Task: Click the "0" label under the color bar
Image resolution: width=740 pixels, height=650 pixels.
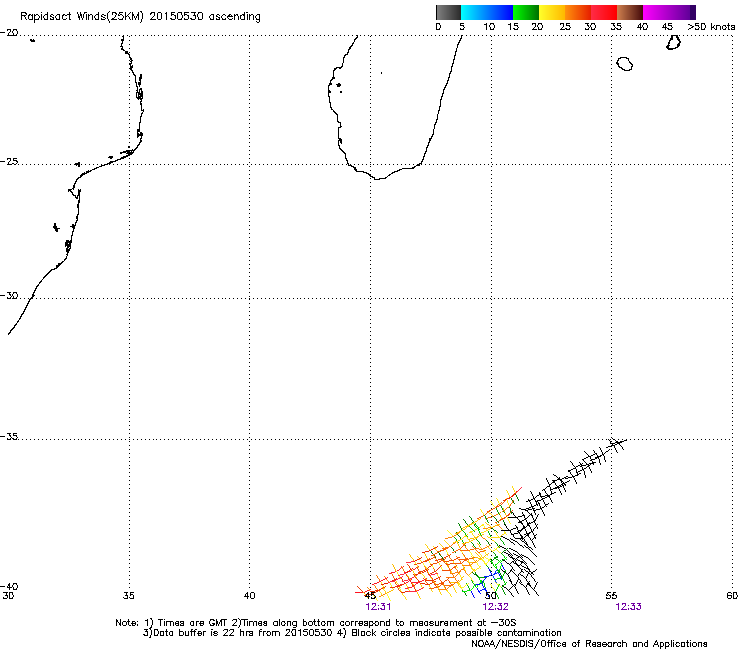Action: click(438, 27)
